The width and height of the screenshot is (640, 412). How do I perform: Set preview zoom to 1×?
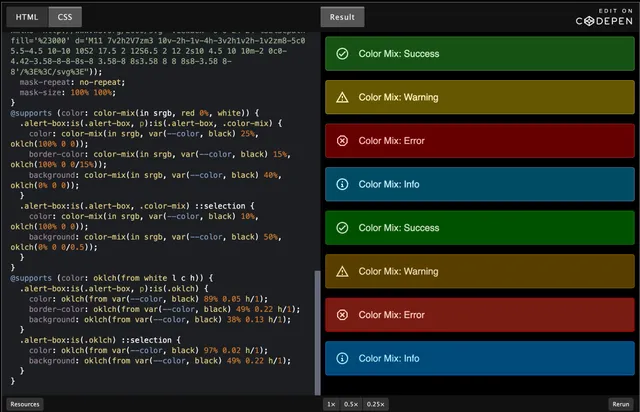point(331,404)
